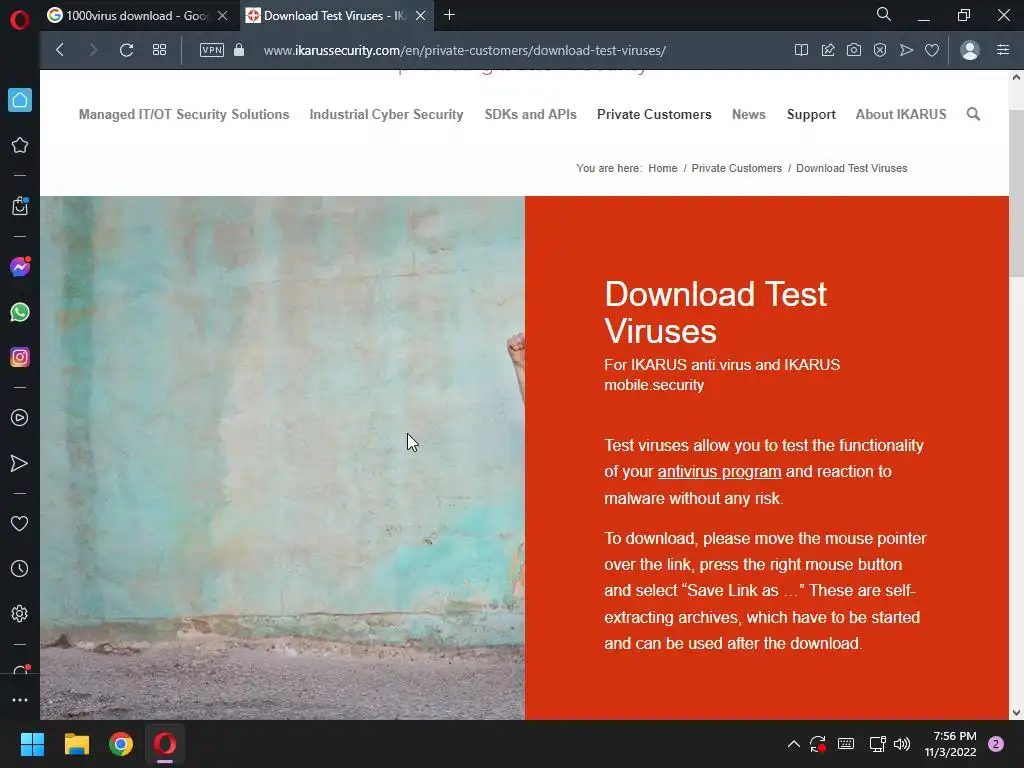Viewport: 1024px width, 768px height.
Task: Open sidebar home icon
Action: tap(20, 100)
